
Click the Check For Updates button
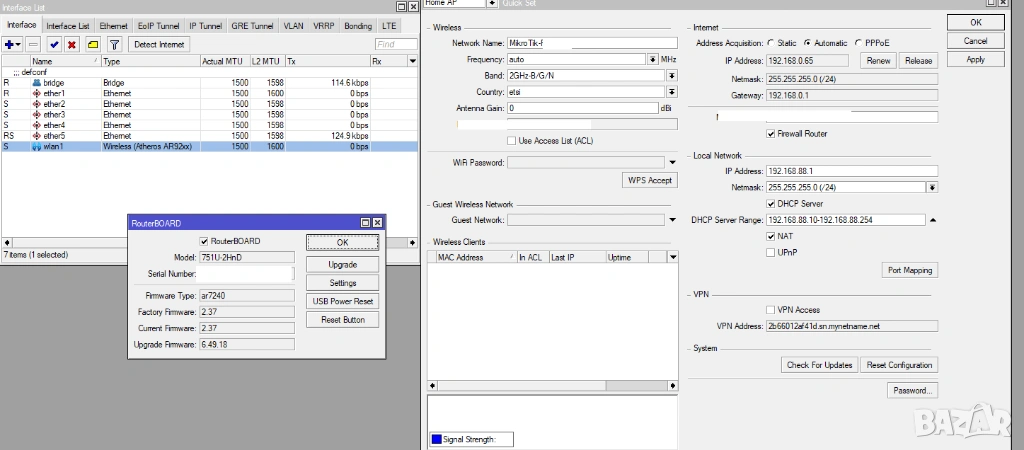(x=819, y=365)
